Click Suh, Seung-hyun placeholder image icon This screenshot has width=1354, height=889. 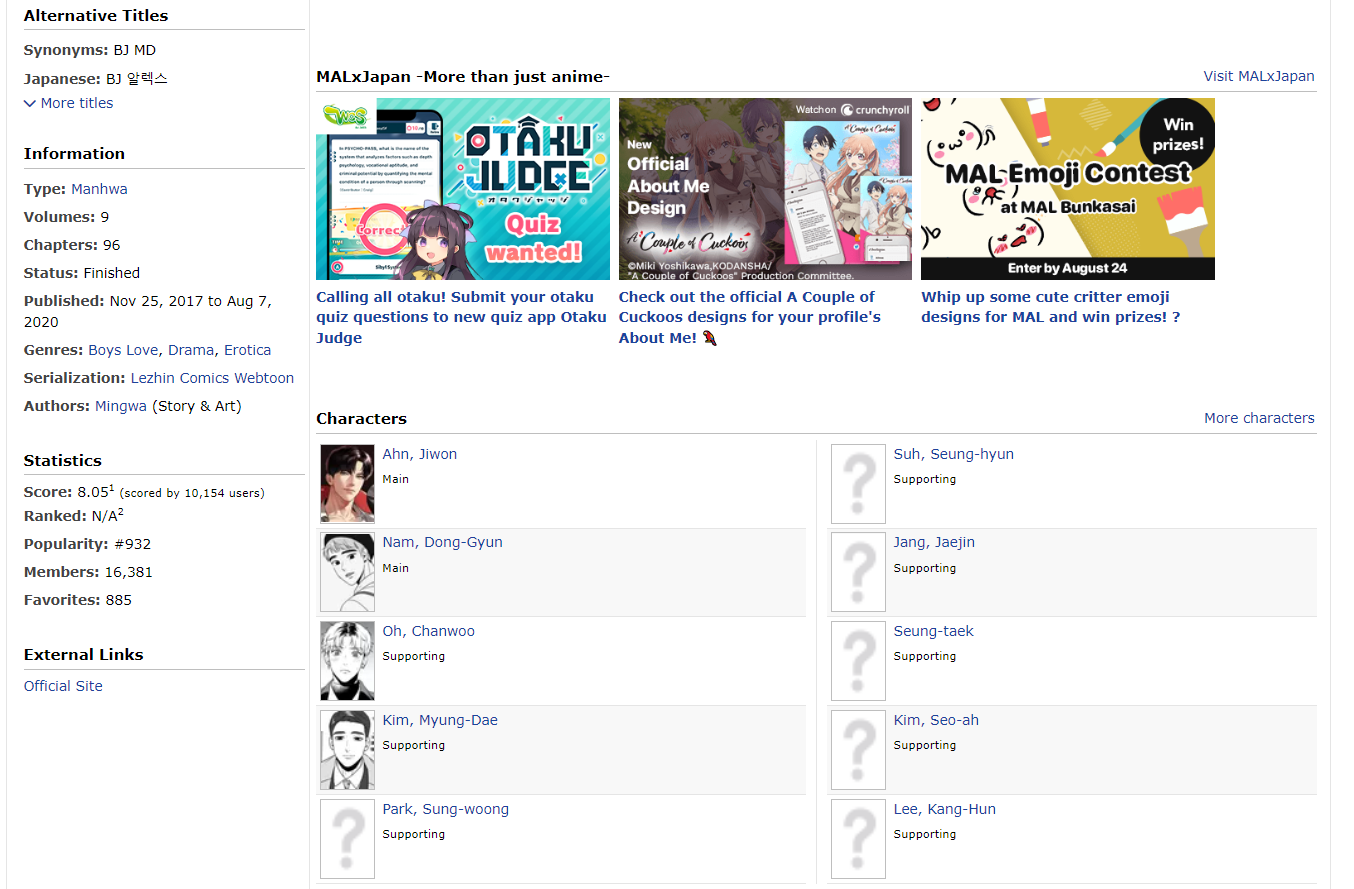click(858, 484)
